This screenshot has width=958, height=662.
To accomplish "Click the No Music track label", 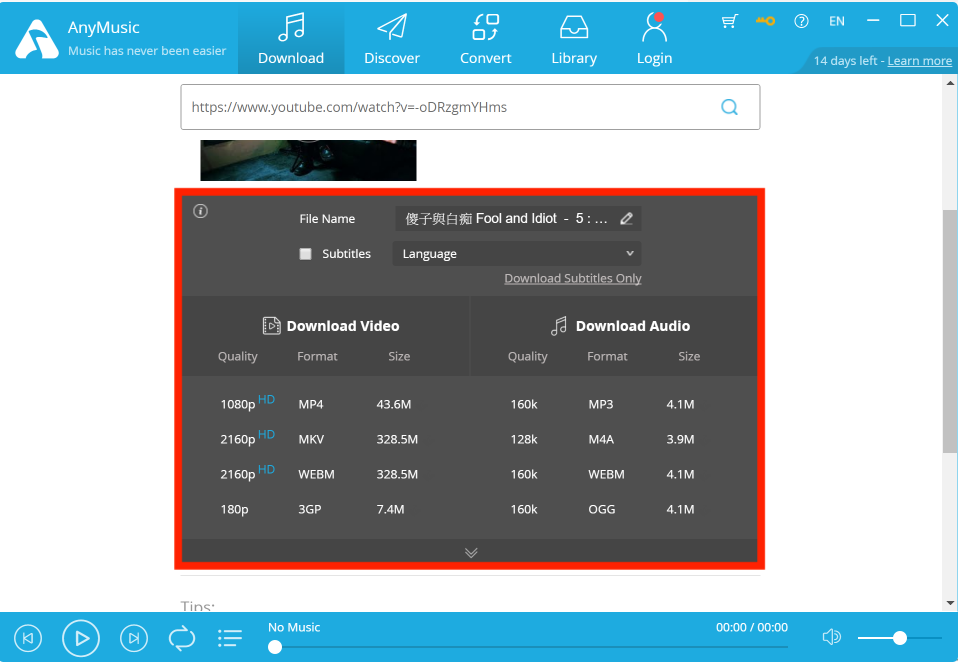I will (x=294, y=627).
